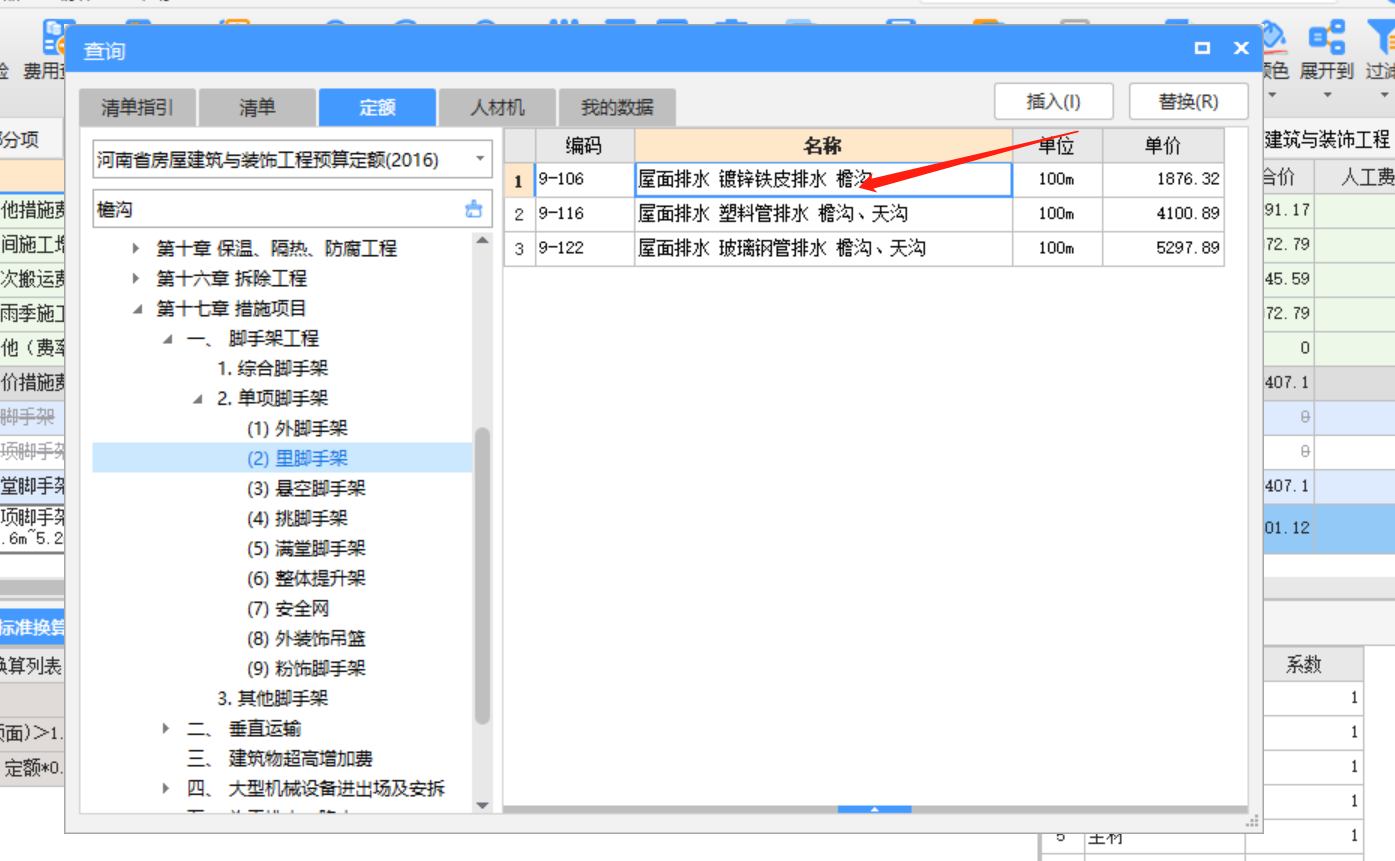
Task: Select code cell 9-122
Action: tap(584, 248)
